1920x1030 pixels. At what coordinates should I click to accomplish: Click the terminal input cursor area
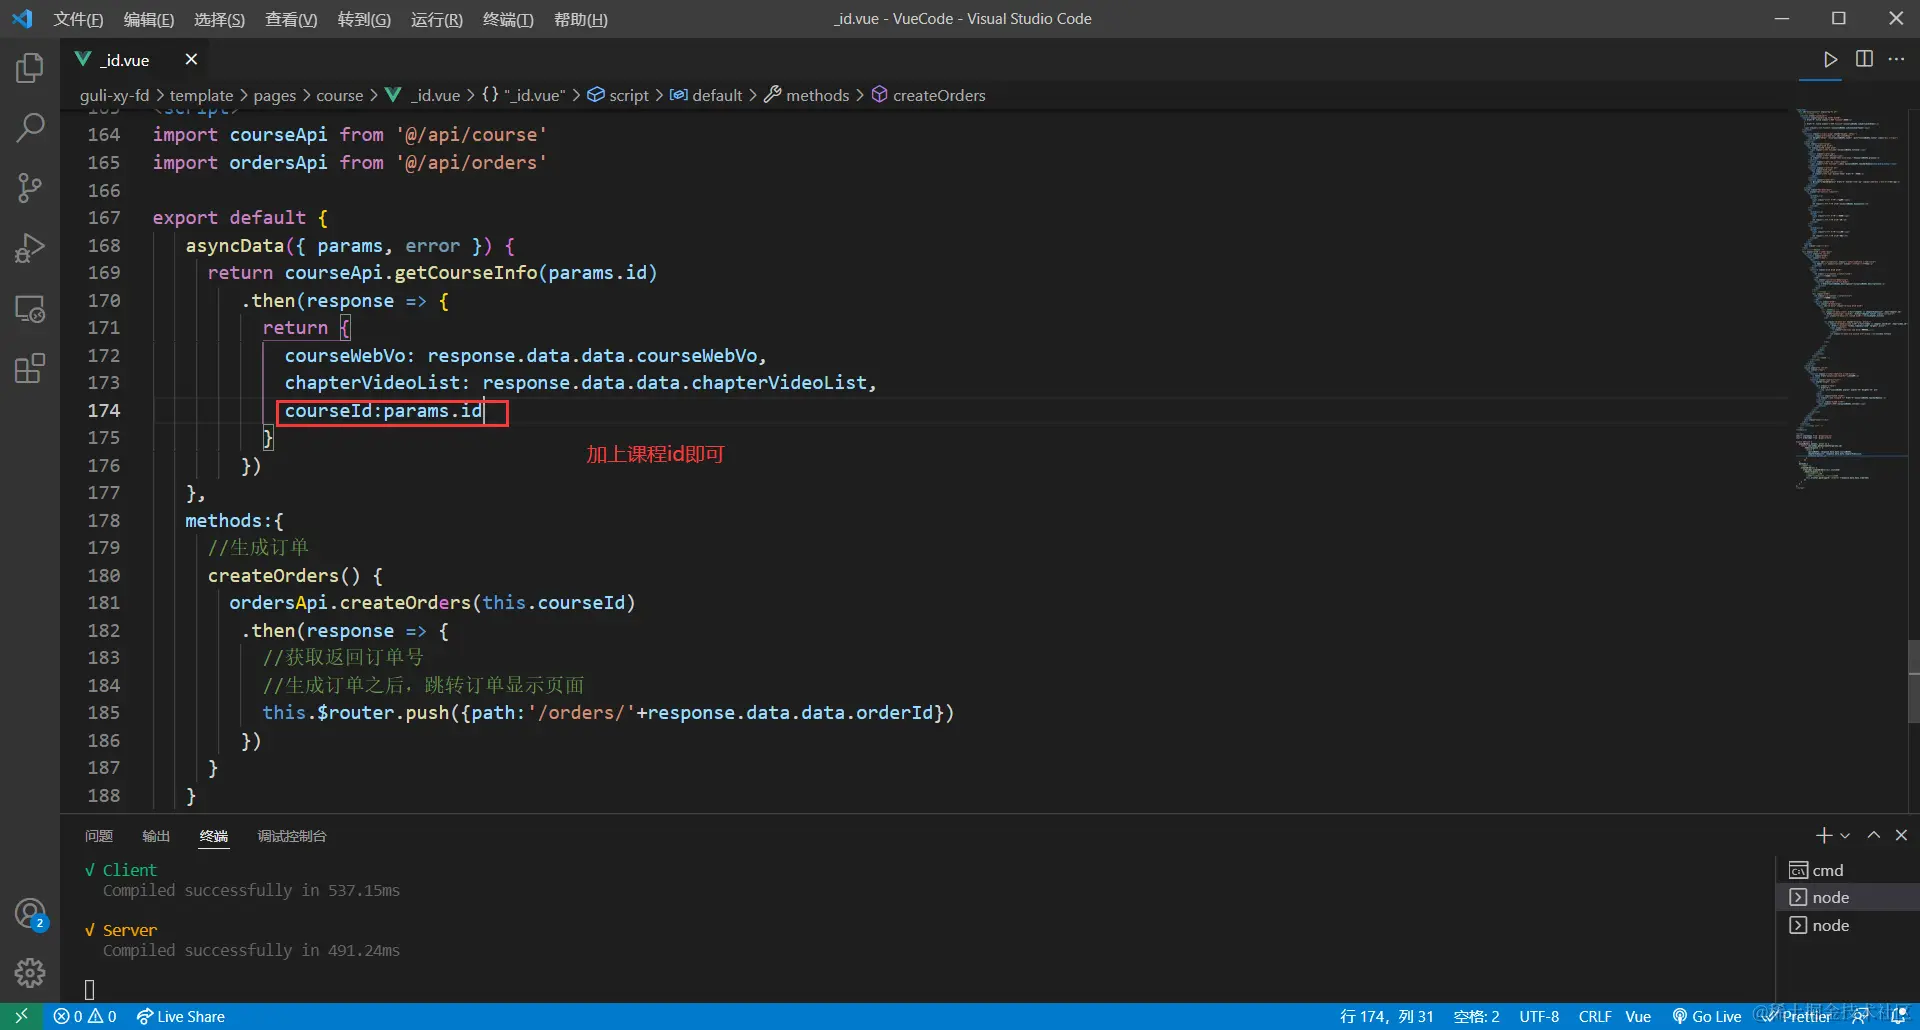click(x=89, y=989)
